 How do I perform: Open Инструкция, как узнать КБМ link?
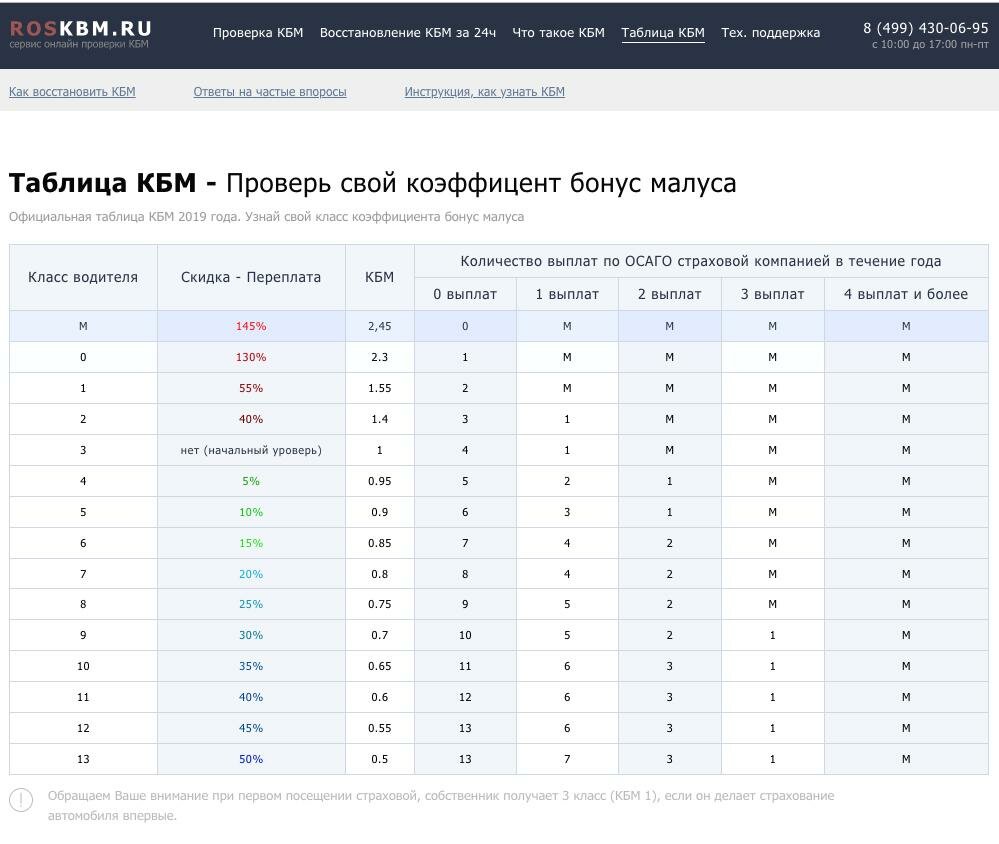click(x=484, y=92)
